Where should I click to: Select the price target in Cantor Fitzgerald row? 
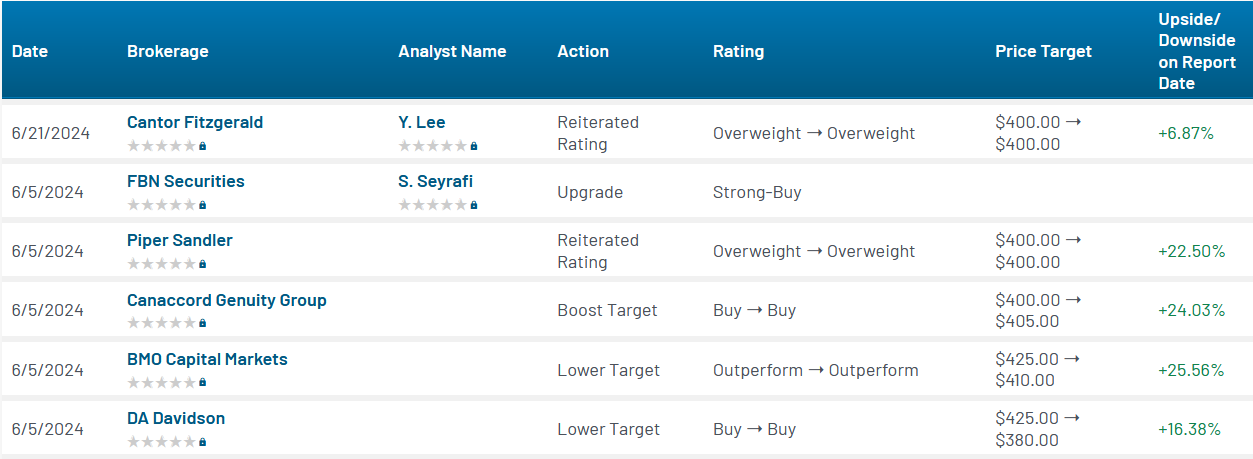1039,133
